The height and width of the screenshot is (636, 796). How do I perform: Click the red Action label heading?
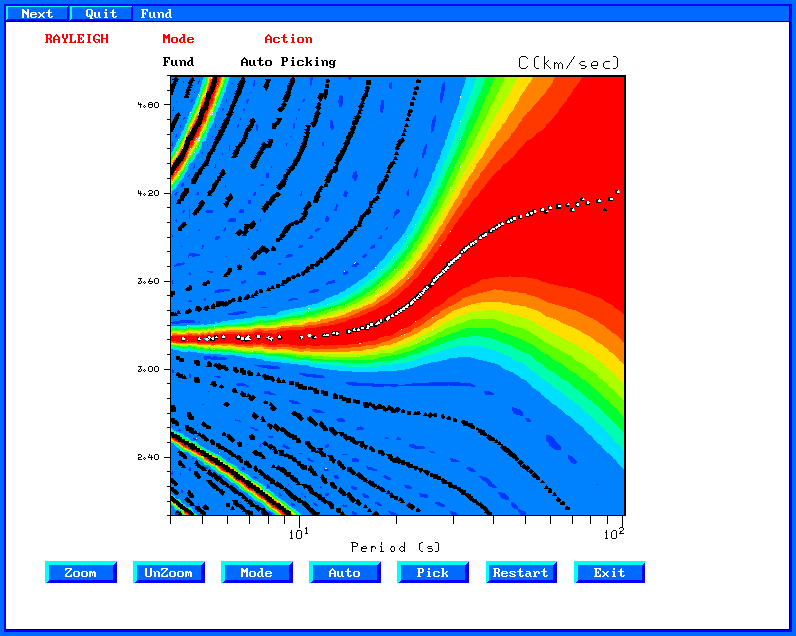click(x=288, y=39)
